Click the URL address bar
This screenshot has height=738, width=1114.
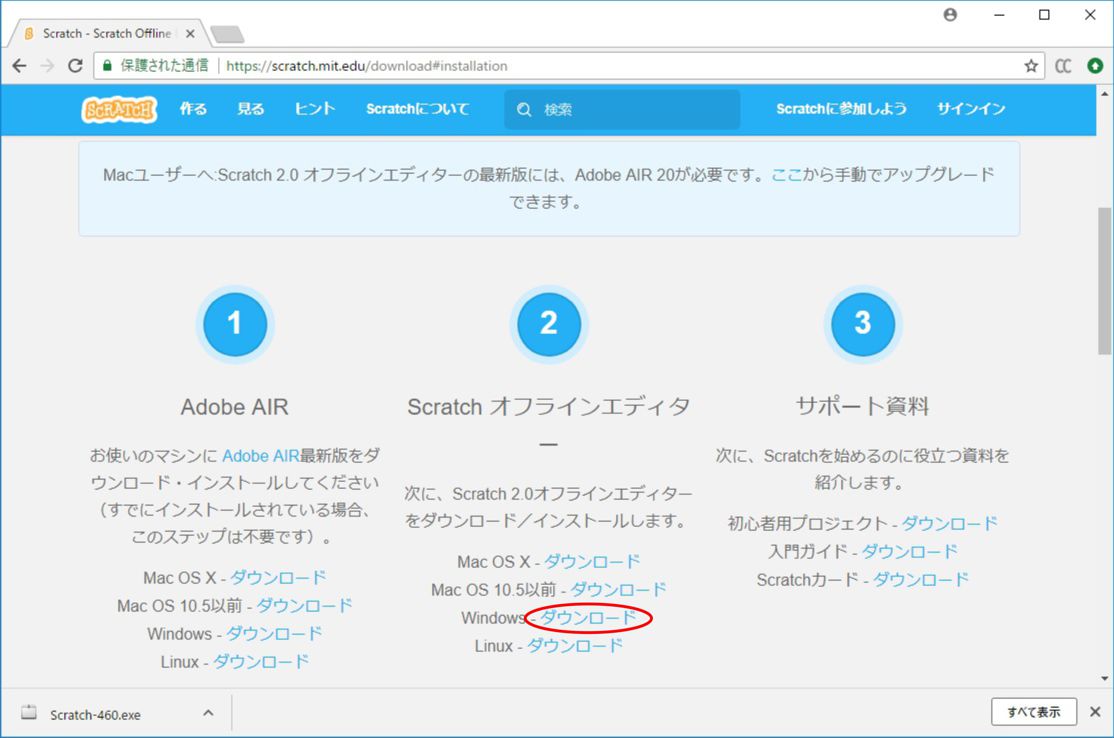(568, 66)
